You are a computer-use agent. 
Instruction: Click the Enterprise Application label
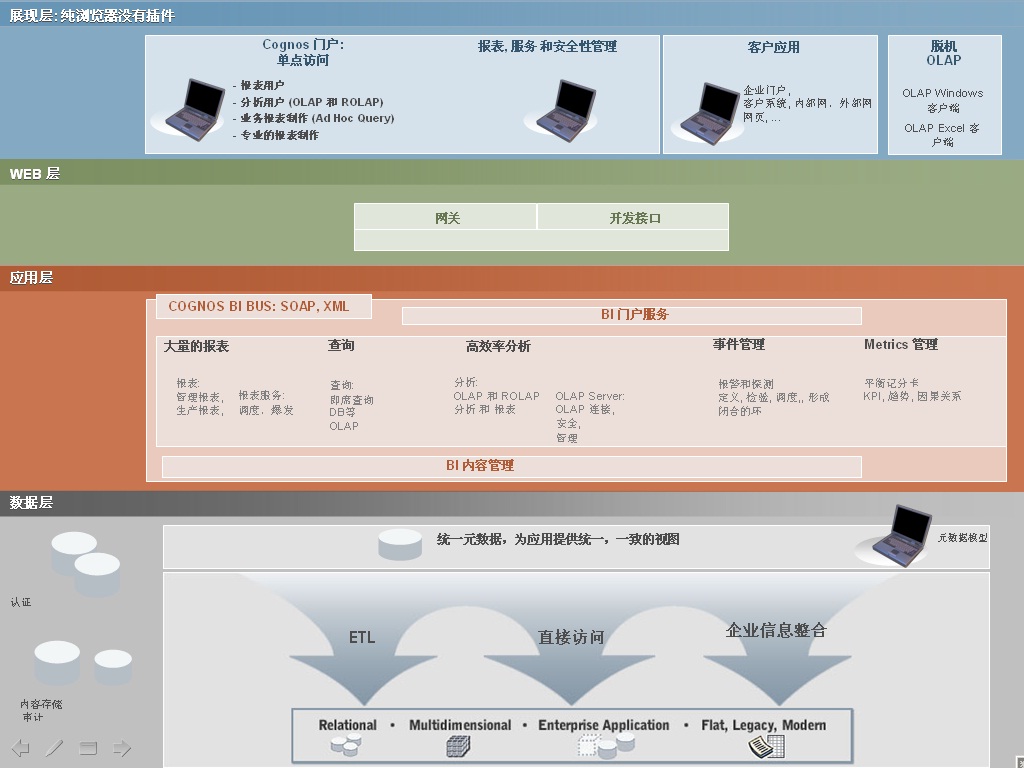[603, 725]
